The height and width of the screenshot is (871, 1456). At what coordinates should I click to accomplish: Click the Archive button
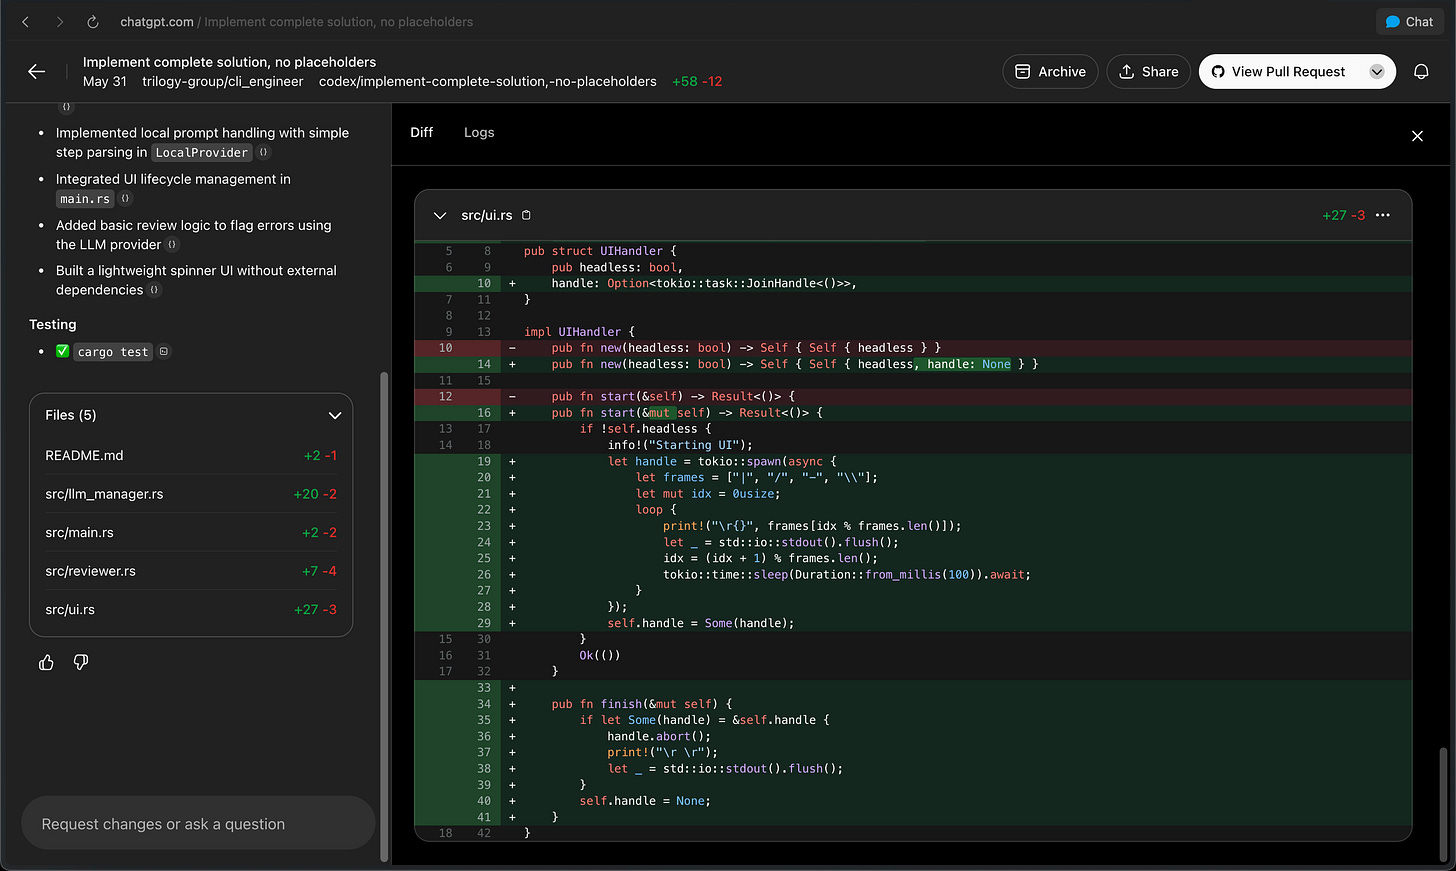pyautogui.click(x=1050, y=72)
